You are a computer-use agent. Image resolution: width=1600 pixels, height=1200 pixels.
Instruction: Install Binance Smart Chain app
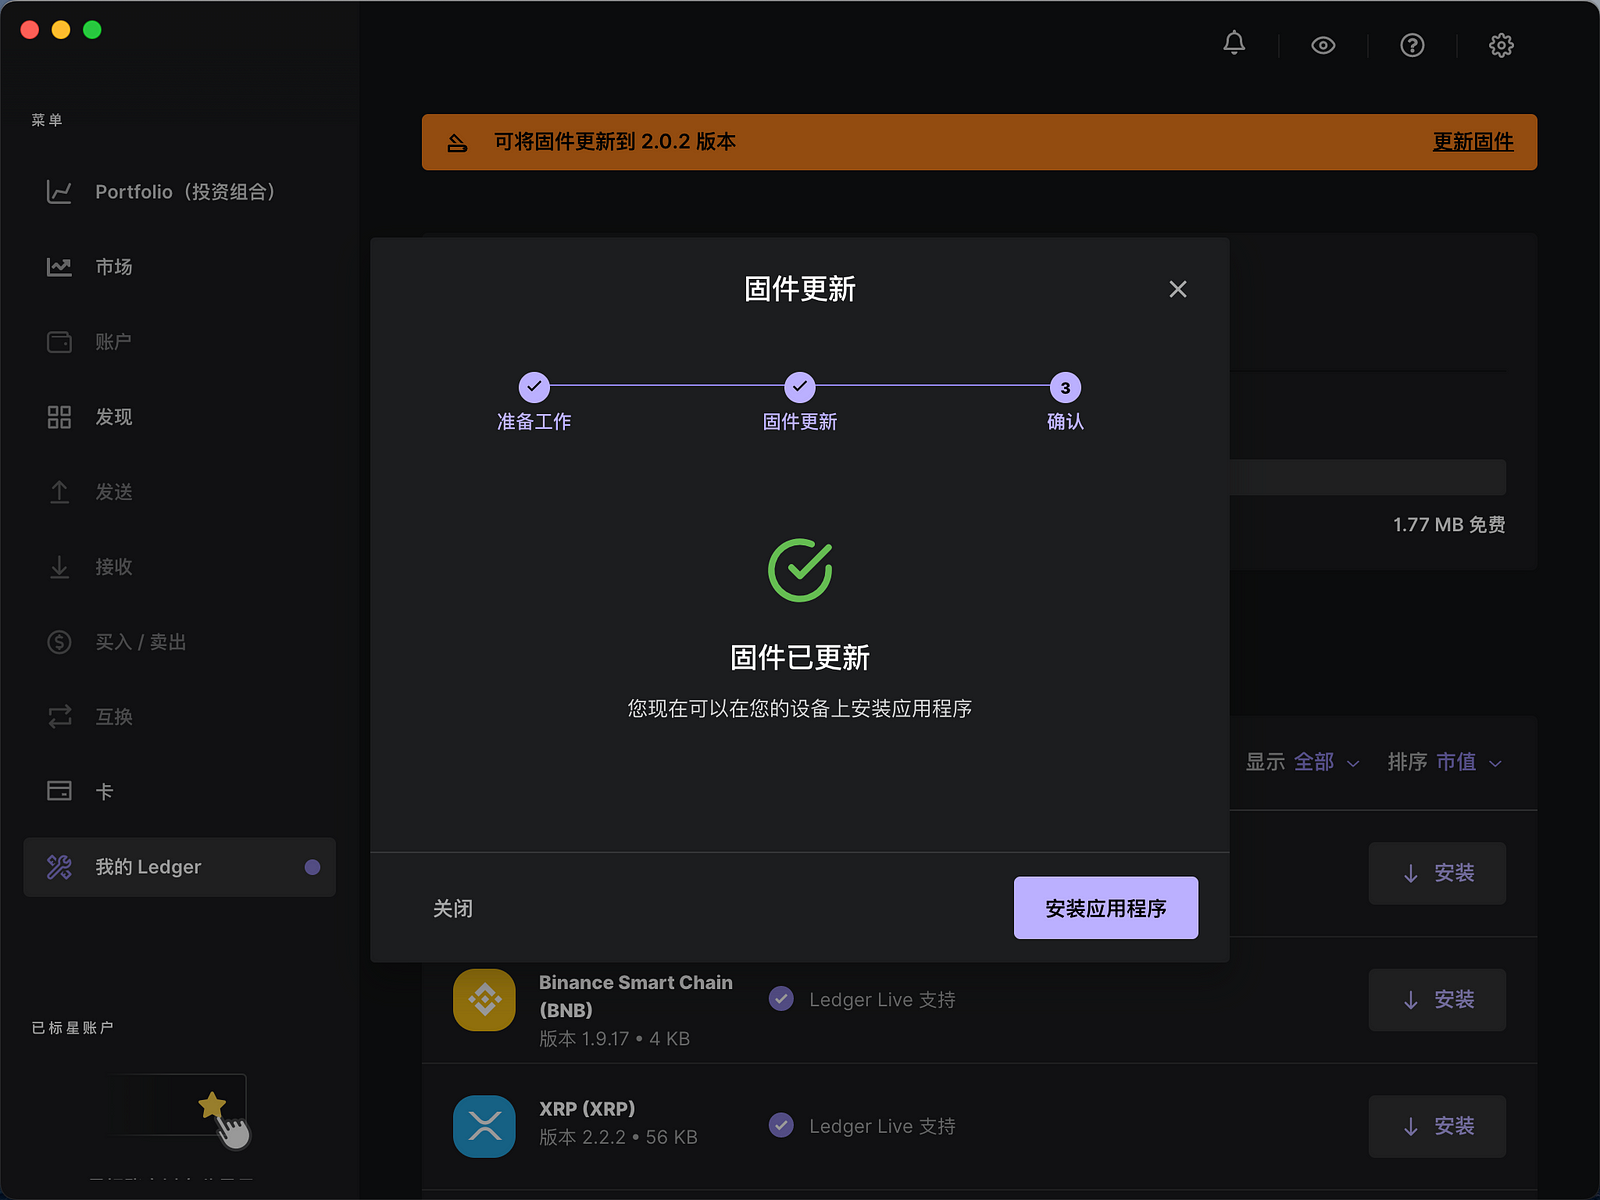point(1437,1000)
